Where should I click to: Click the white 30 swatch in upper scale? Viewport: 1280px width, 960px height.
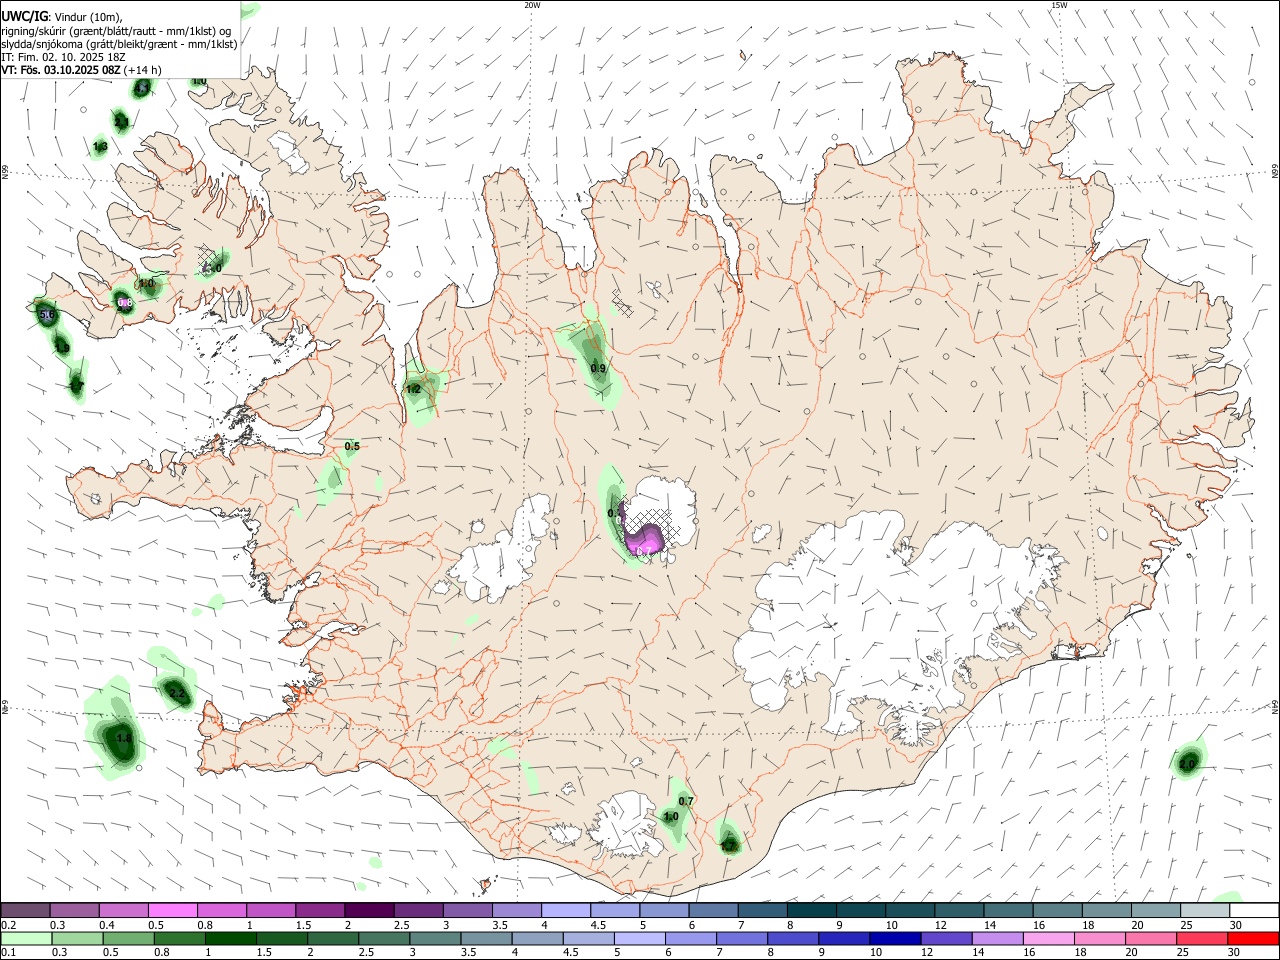click(1254, 911)
